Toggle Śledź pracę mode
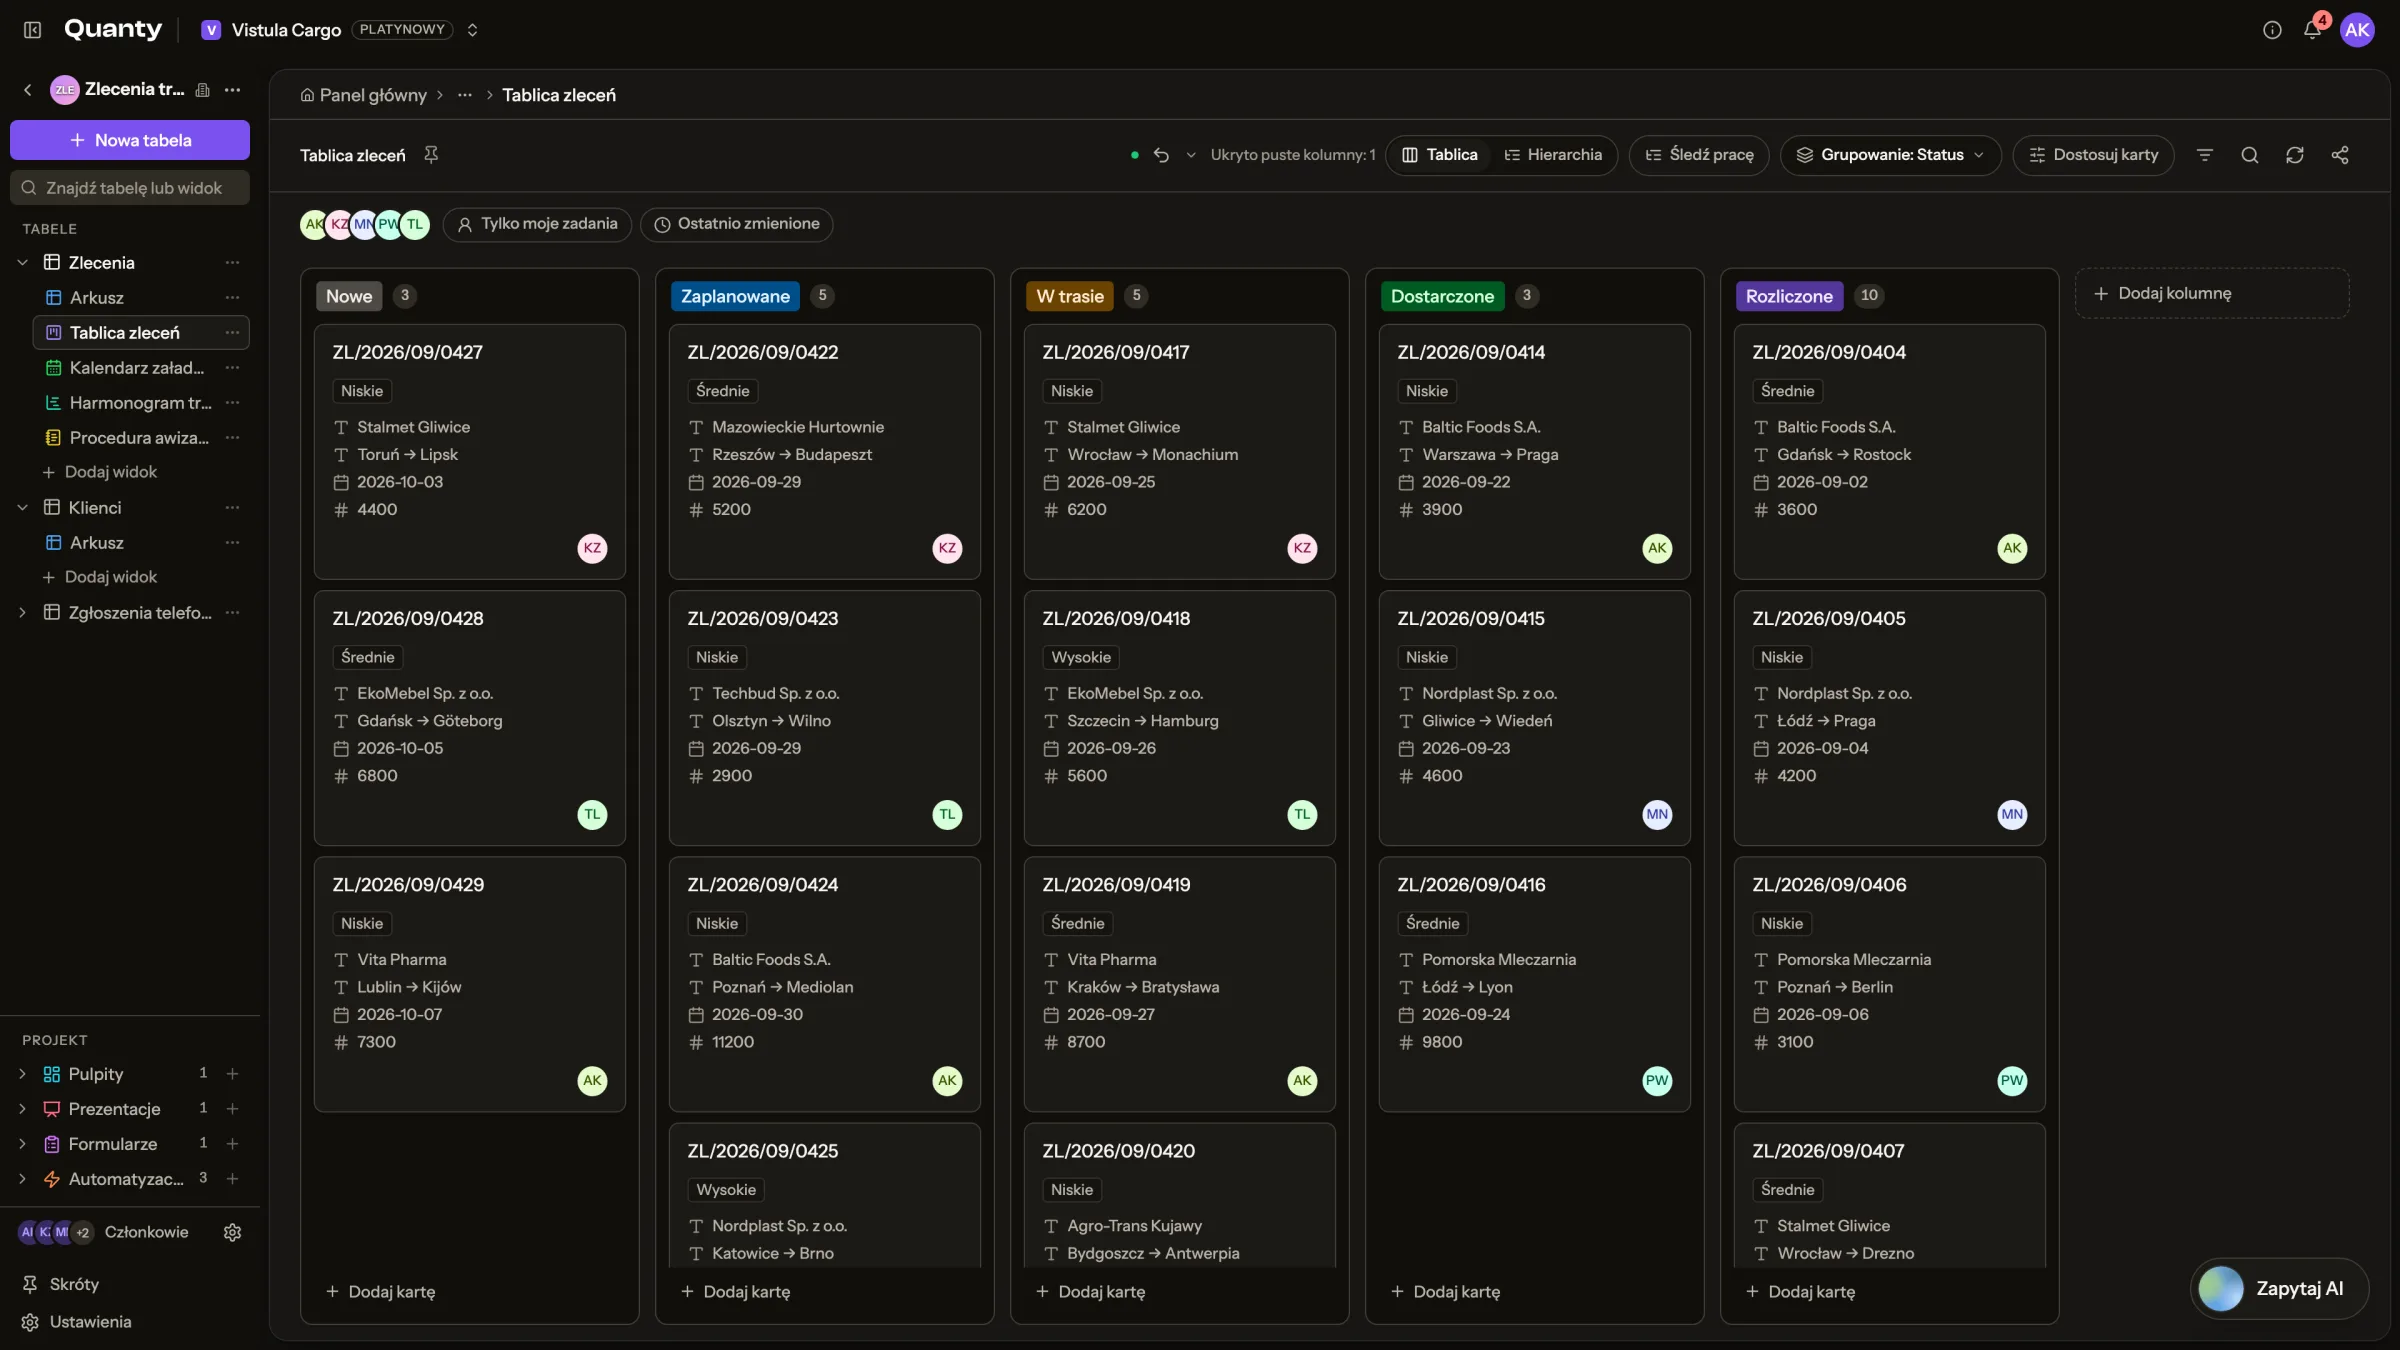2400x1350 pixels. click(x=1698, y=155)
